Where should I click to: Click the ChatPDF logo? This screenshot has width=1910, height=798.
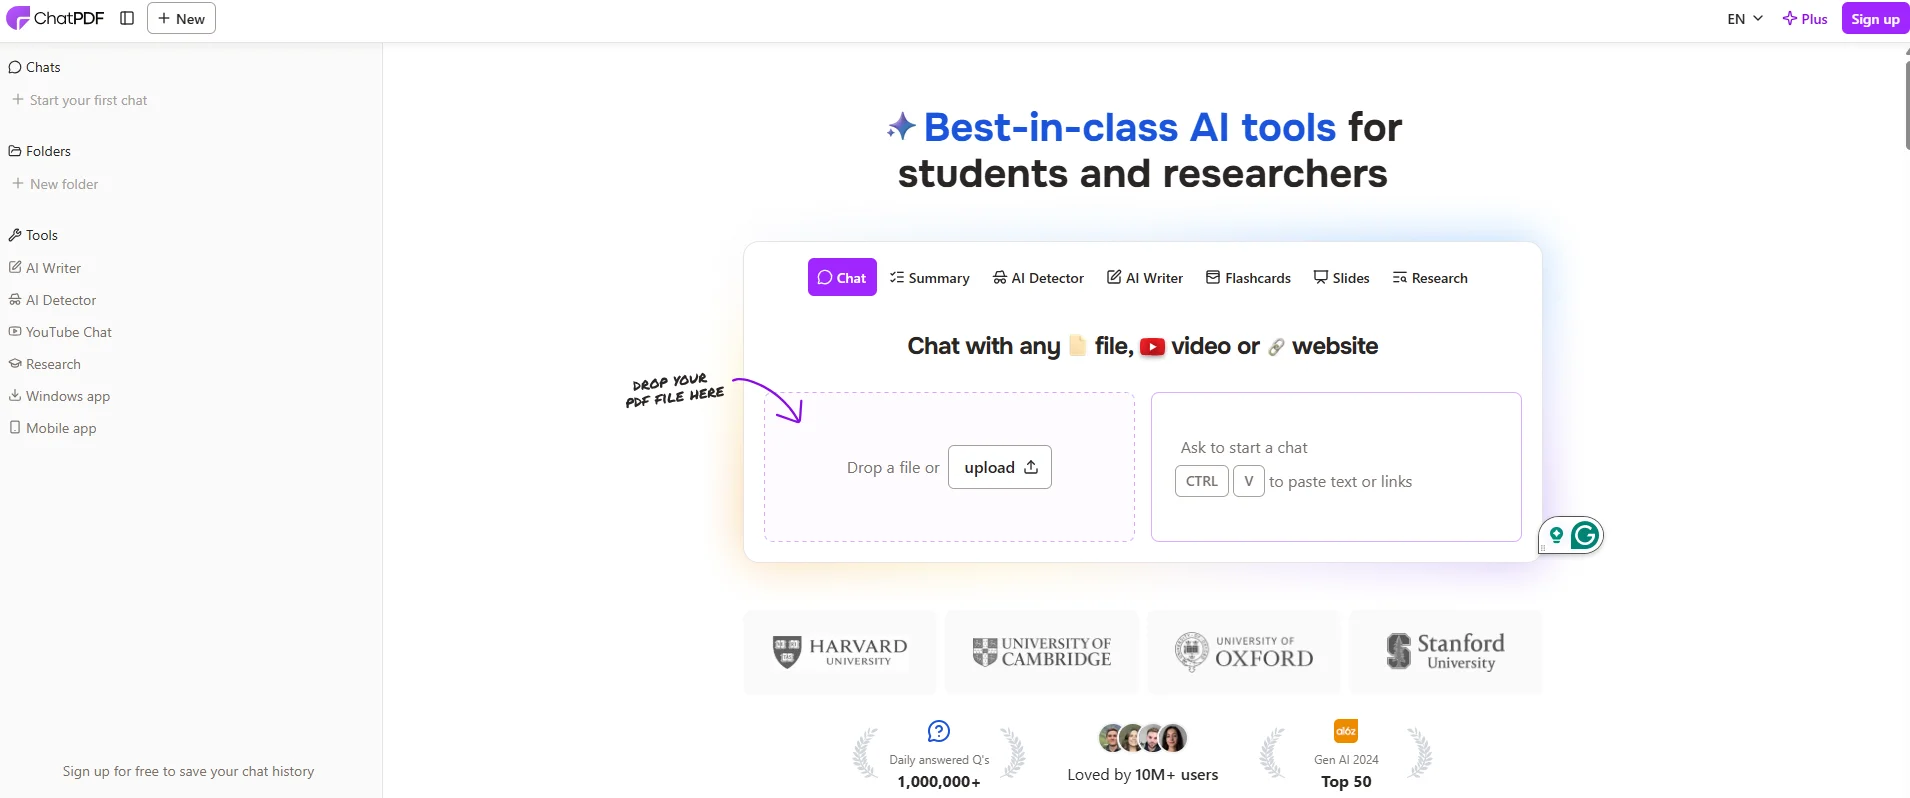click(x=55, y=18)
